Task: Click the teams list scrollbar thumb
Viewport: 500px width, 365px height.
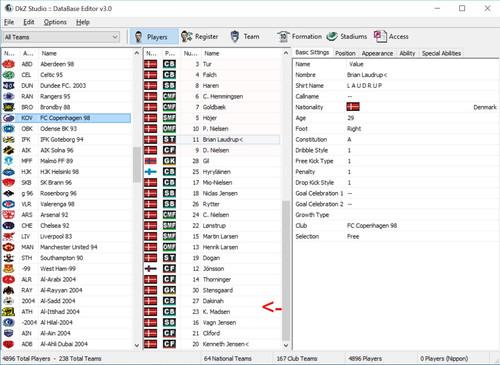Action: click(x=136, y=165)
